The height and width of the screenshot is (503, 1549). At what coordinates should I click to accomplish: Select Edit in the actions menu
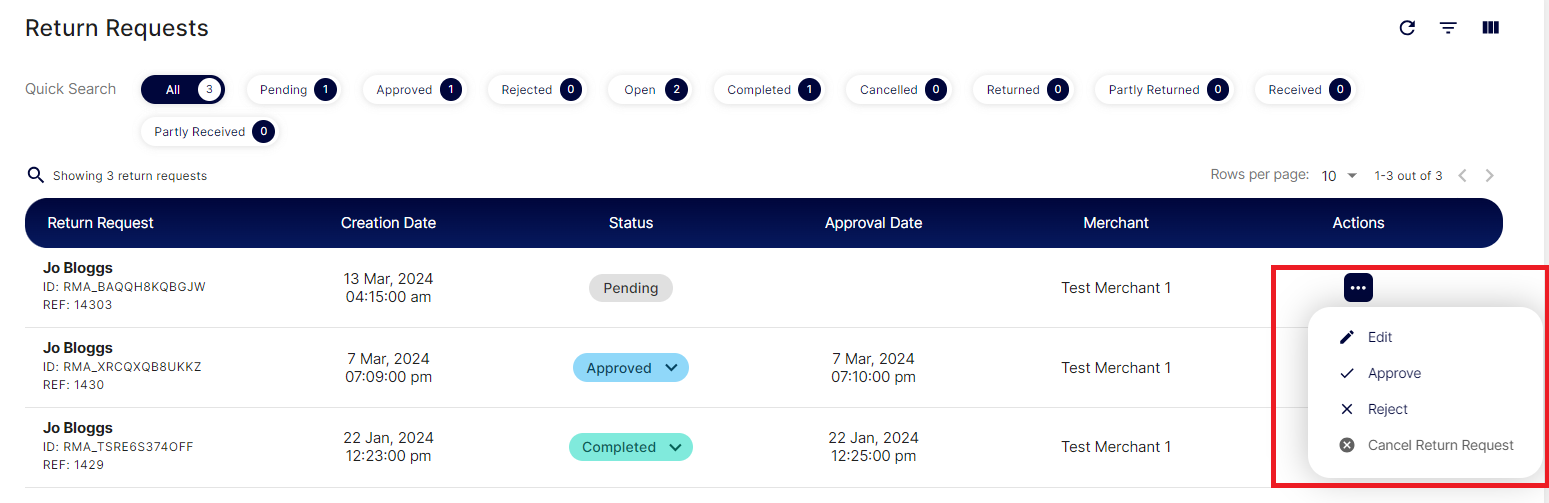[x=1380, y=337]
